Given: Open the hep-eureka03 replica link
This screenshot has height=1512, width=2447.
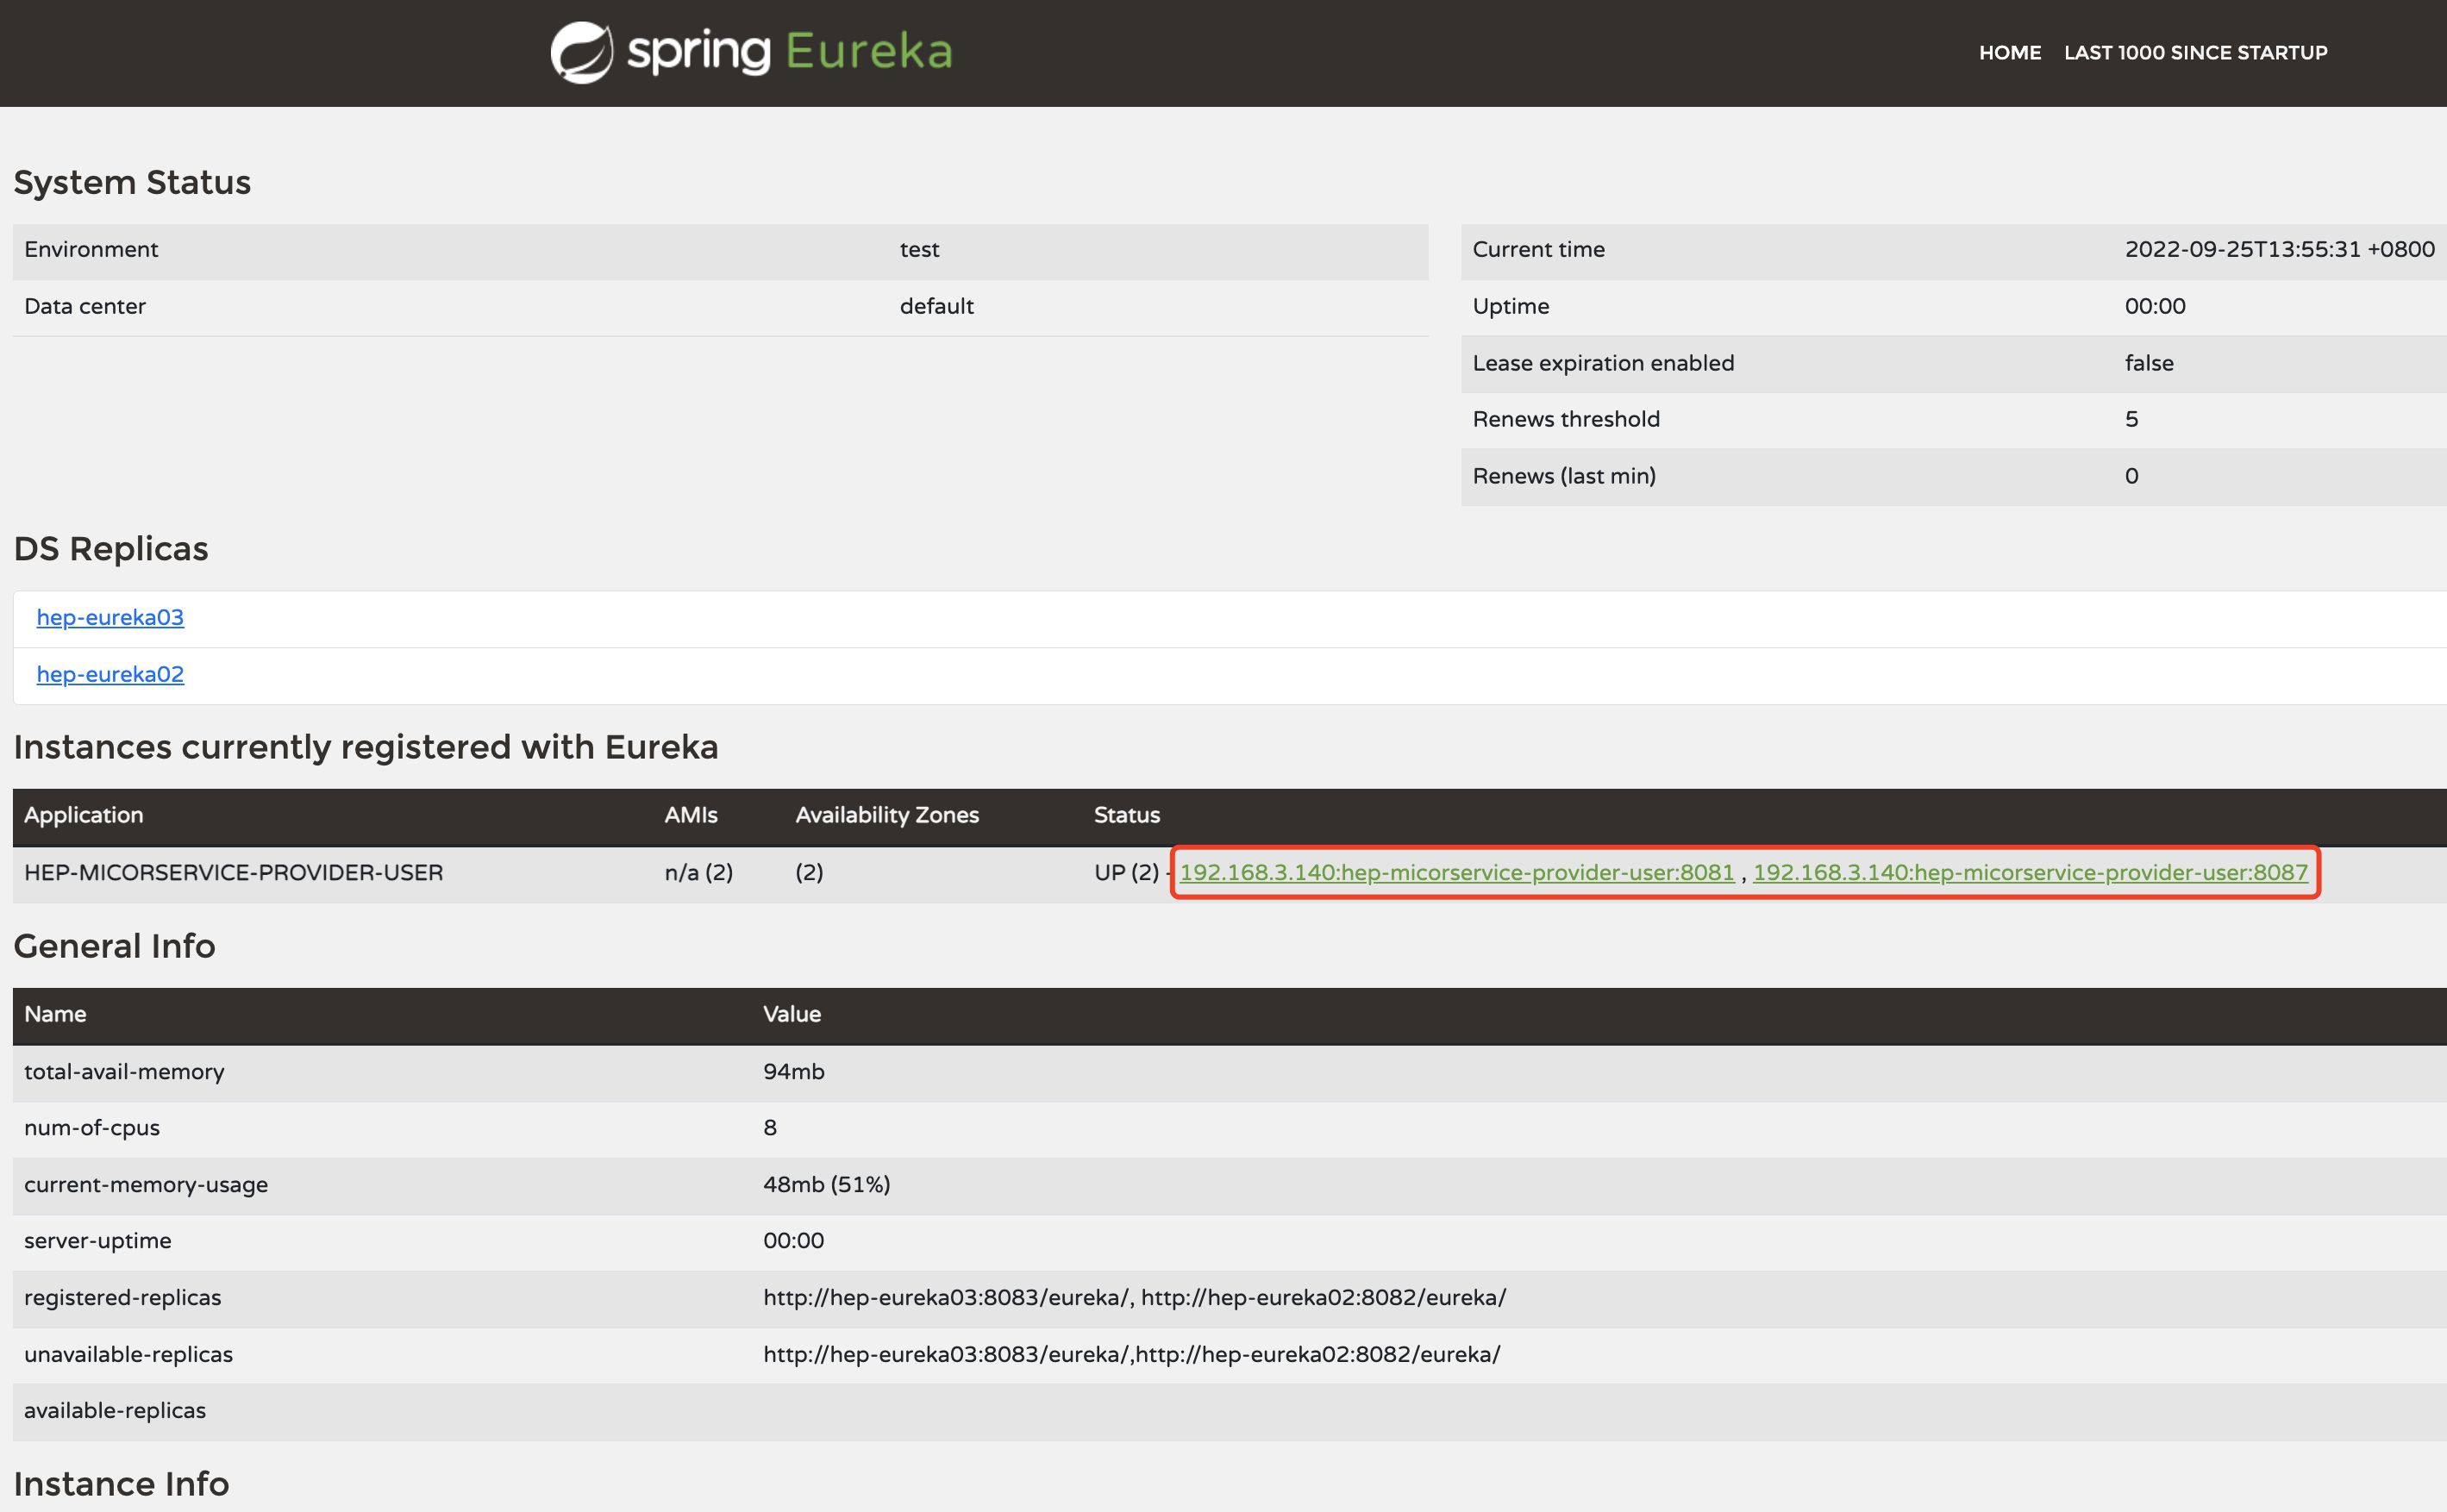Looking at the screenshot, I should [x=110, y=617].
